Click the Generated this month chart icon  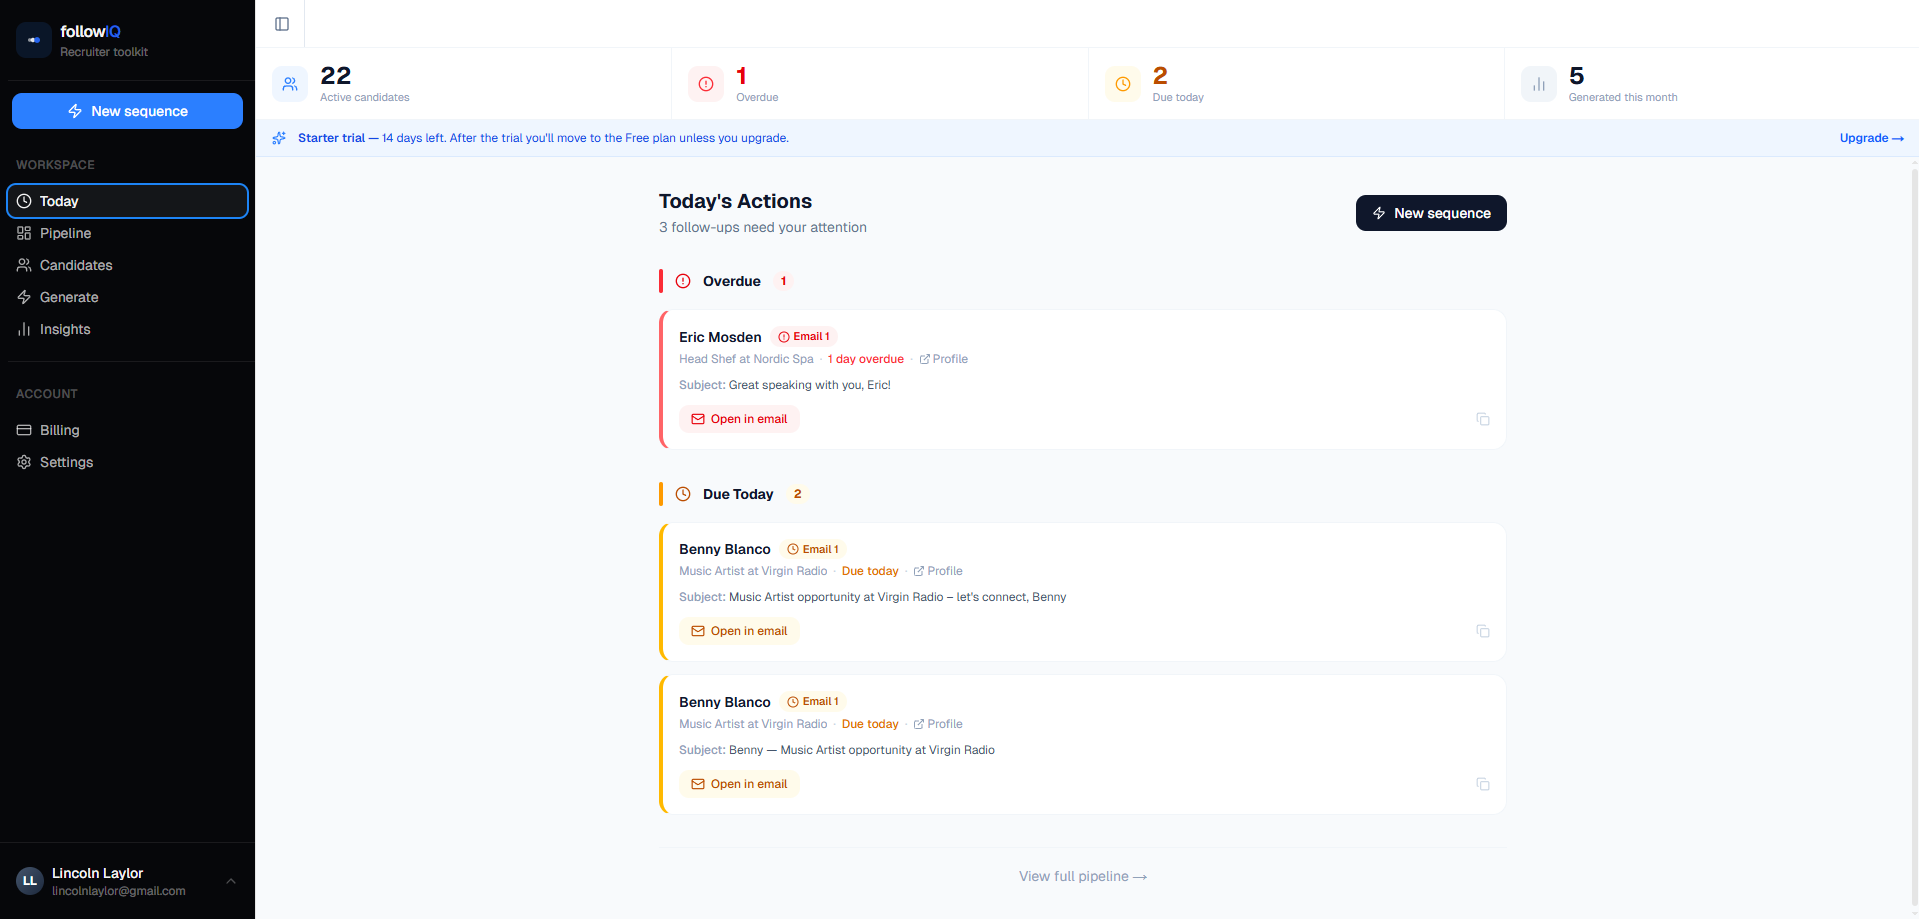pyautogui.click(x=1539, y=84)
